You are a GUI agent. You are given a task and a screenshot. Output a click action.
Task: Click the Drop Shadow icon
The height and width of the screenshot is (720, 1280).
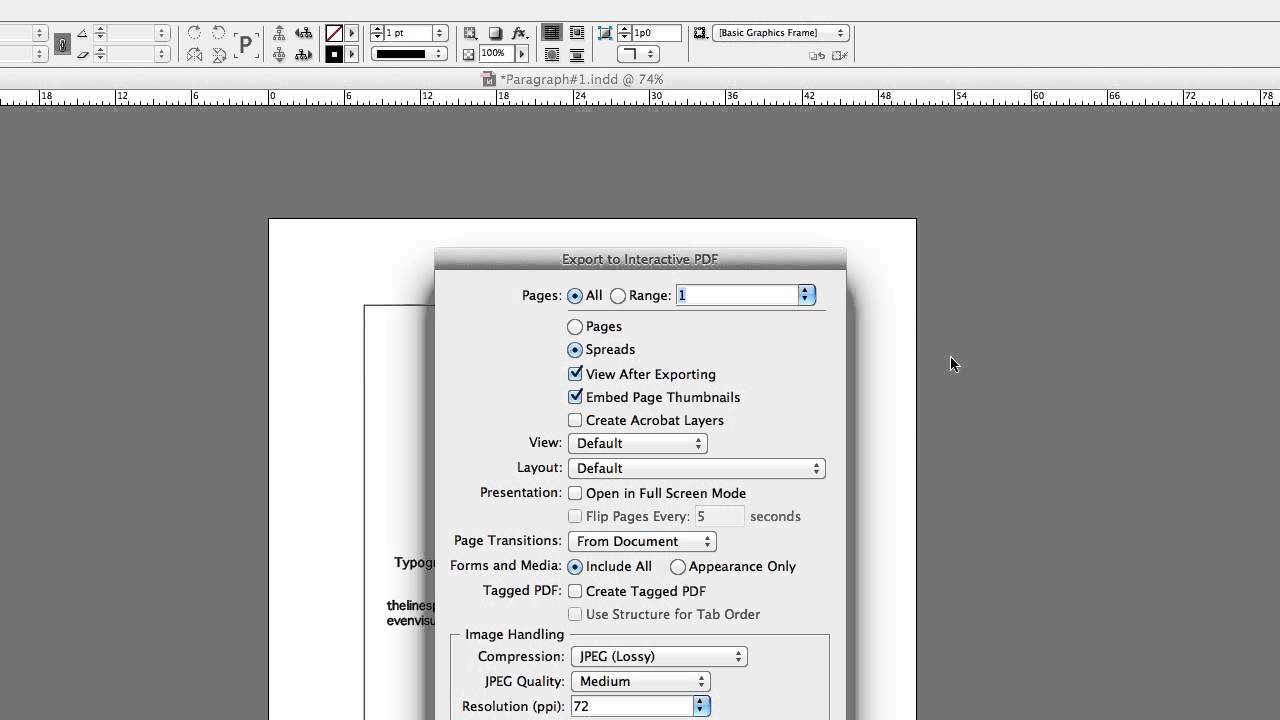[495, 33]
